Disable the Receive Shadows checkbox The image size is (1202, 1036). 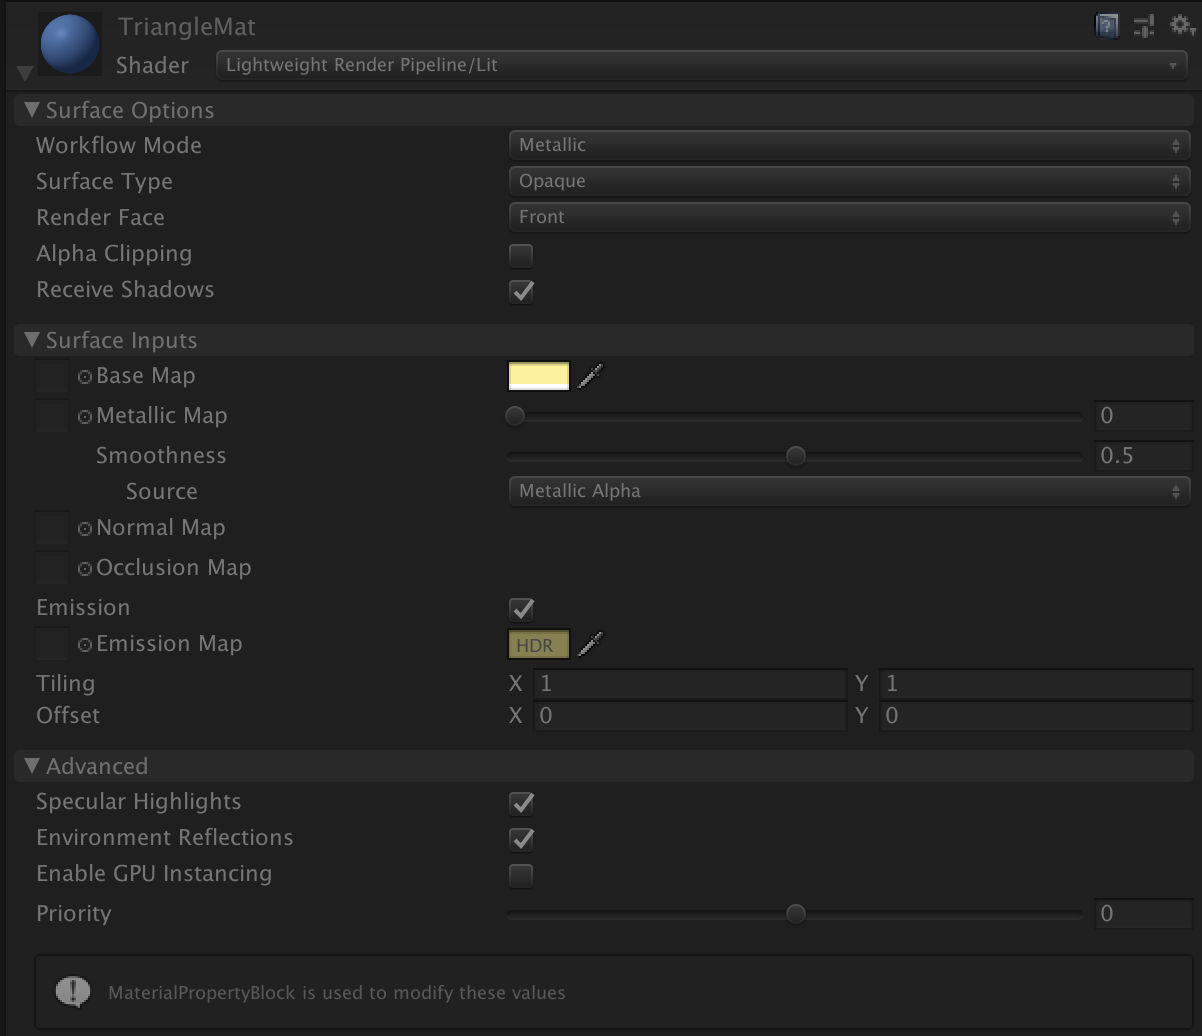(x=521, y=291)
